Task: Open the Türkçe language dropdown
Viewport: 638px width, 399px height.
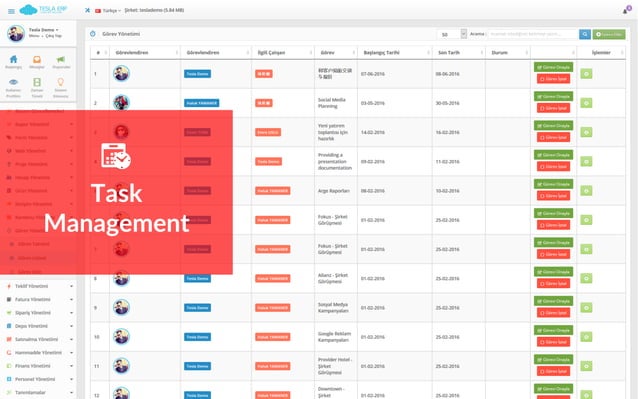Action: point(108,11)
